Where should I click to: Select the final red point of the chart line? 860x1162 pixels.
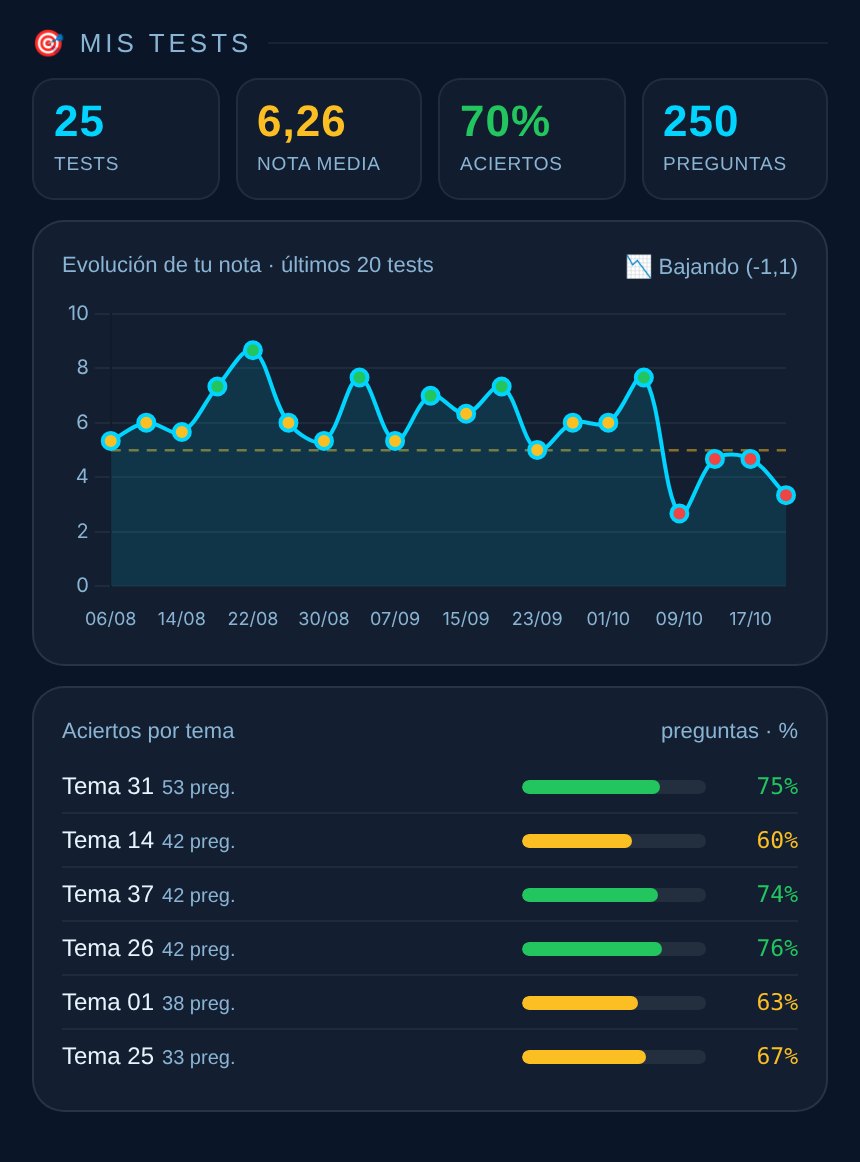point(786,495)
